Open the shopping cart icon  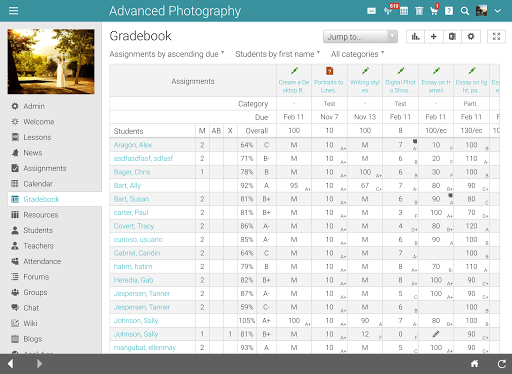434,11
